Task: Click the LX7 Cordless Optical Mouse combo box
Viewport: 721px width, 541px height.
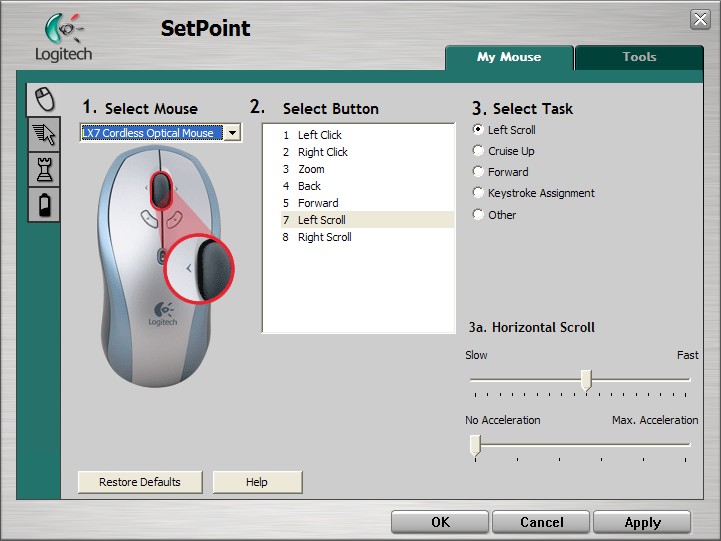Action: click(152, 133)
